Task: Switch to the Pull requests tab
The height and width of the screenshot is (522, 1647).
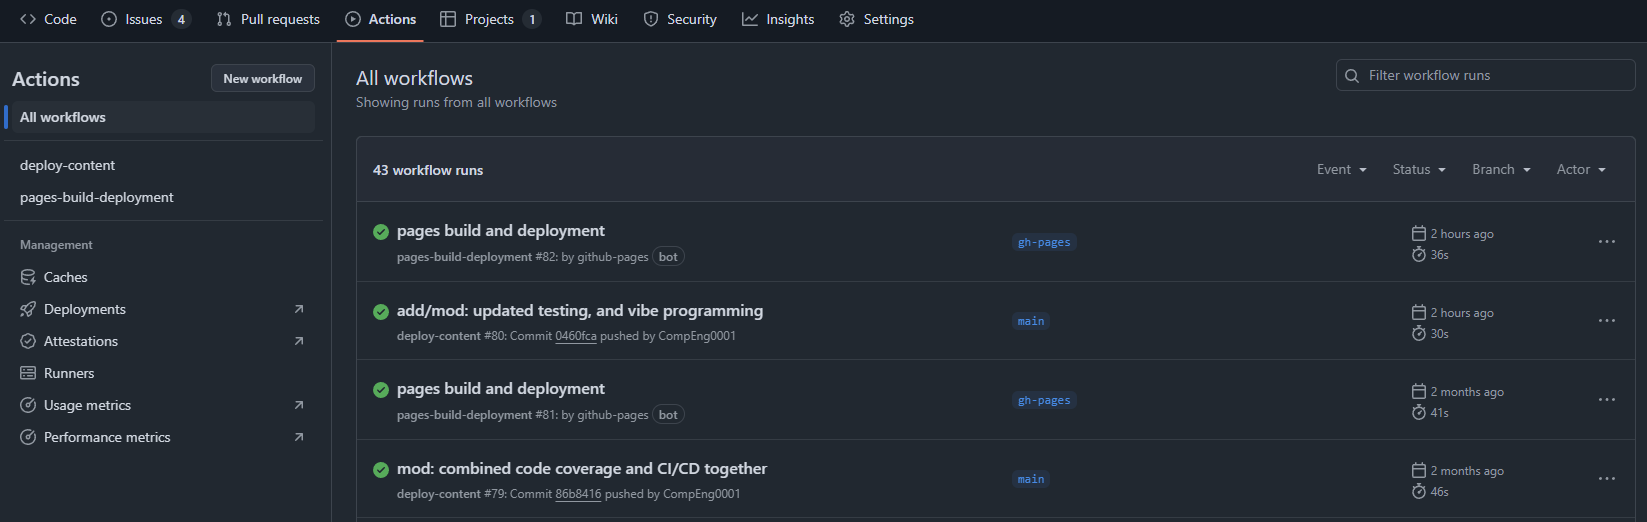Action: click(x=268, y=19)
